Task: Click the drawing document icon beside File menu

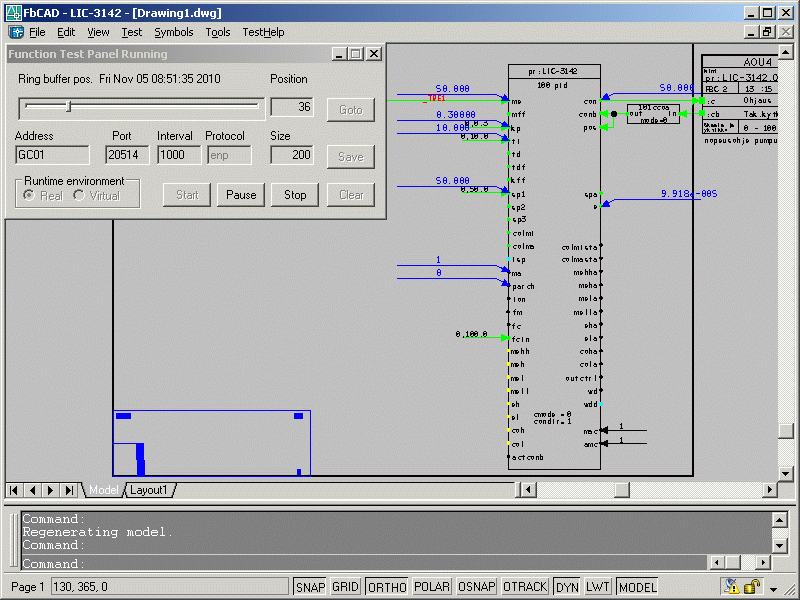Action: (x=16, y=32)
